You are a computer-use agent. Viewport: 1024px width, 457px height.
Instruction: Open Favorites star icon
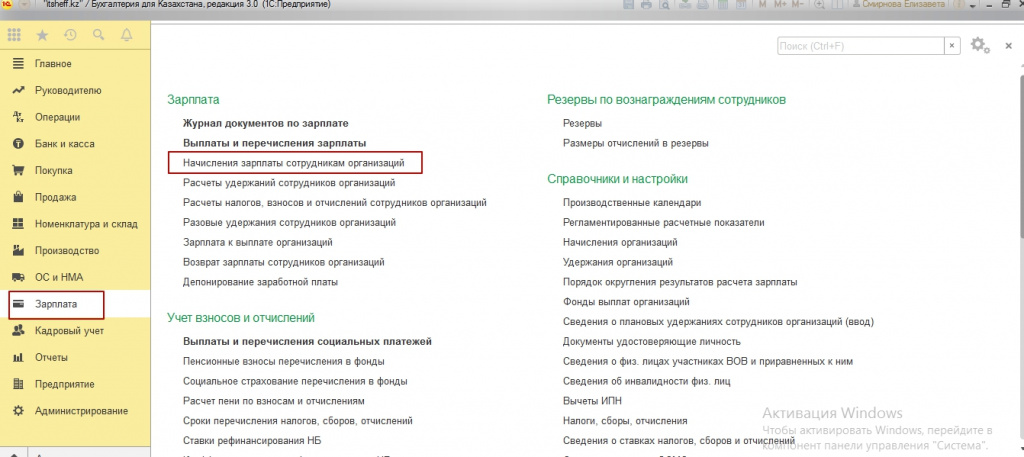coord(42,35)
